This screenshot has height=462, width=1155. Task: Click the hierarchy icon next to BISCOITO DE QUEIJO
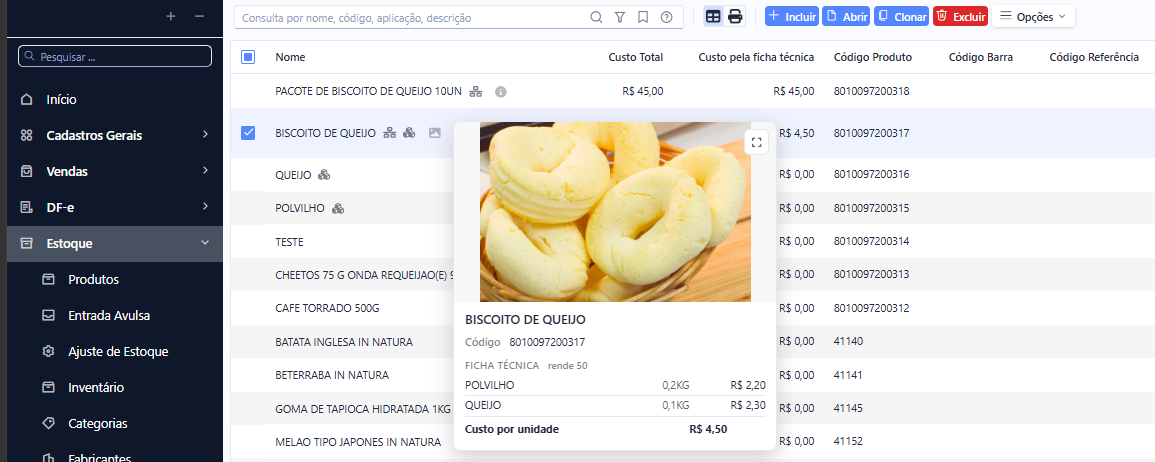[390, 133]
